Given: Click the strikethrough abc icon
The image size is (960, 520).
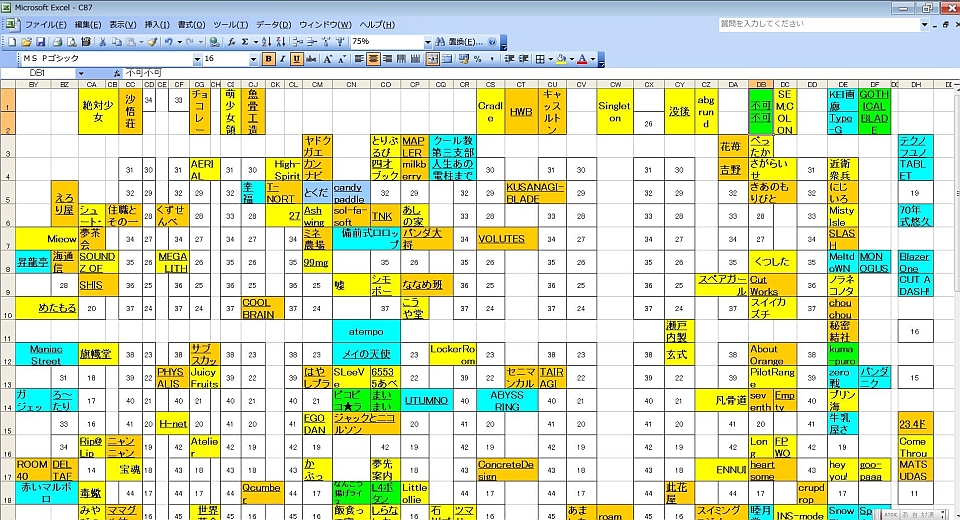Looking at the screenshot, I should click(x=311, y=59).
